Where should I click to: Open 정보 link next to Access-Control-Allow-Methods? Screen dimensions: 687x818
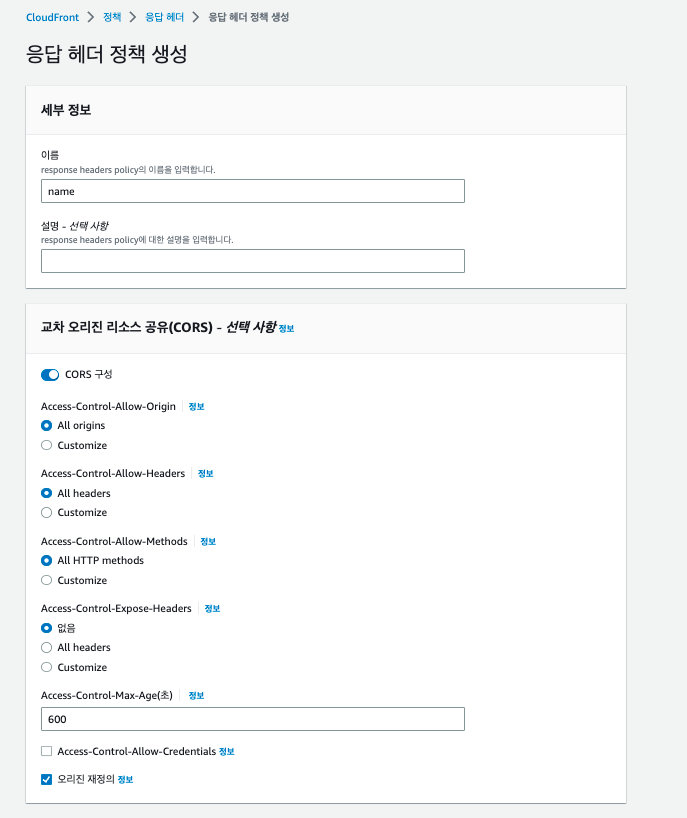point(208,542)
